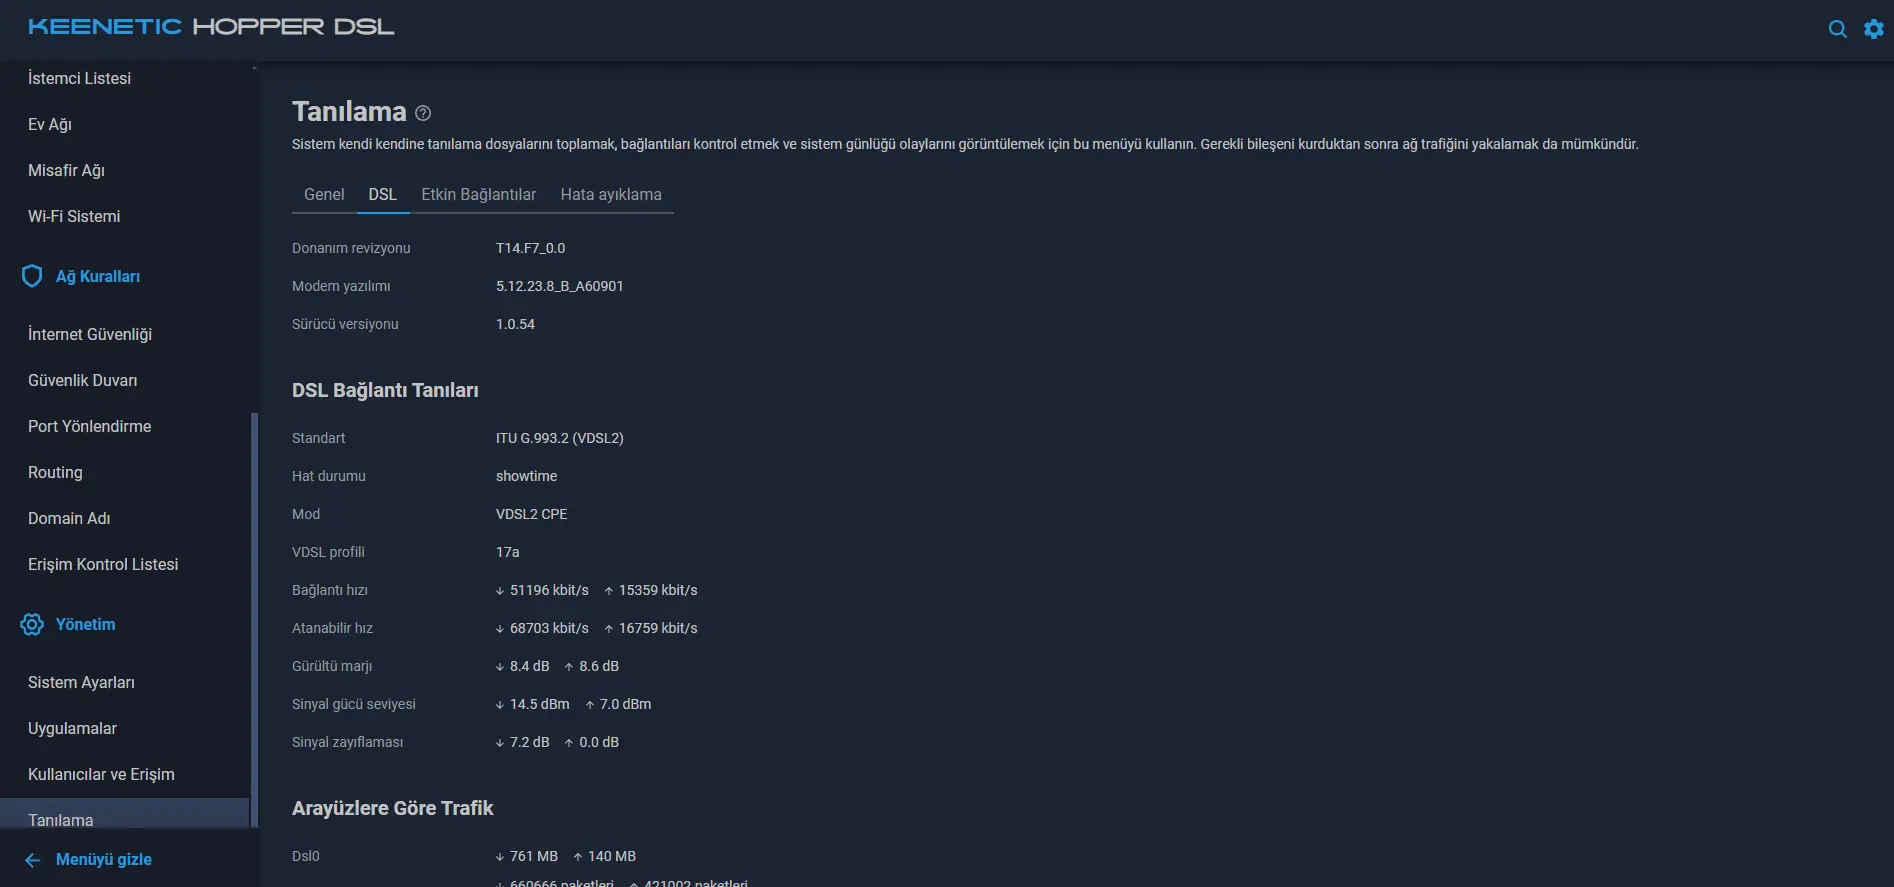The image size is (1894, 887).
Task: Click the Ağ Kuralları shield icon
Action: [32, 276]
